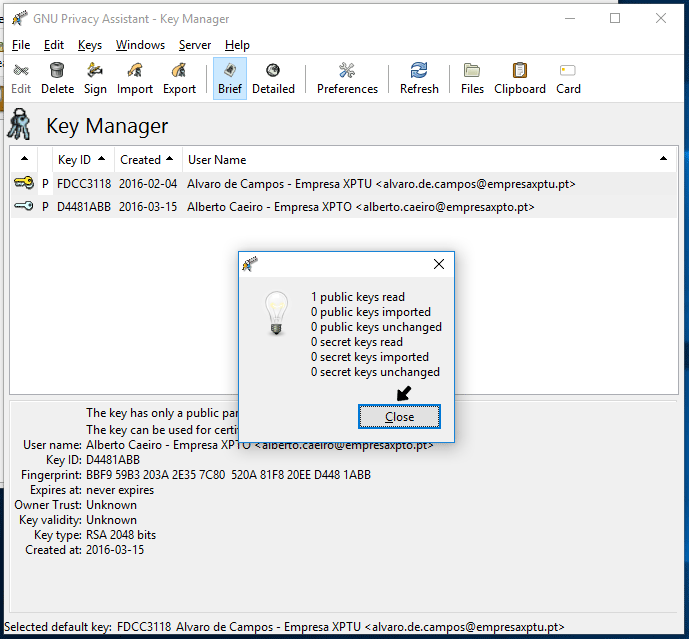Select the Alvaro de Campos key row

344,184
